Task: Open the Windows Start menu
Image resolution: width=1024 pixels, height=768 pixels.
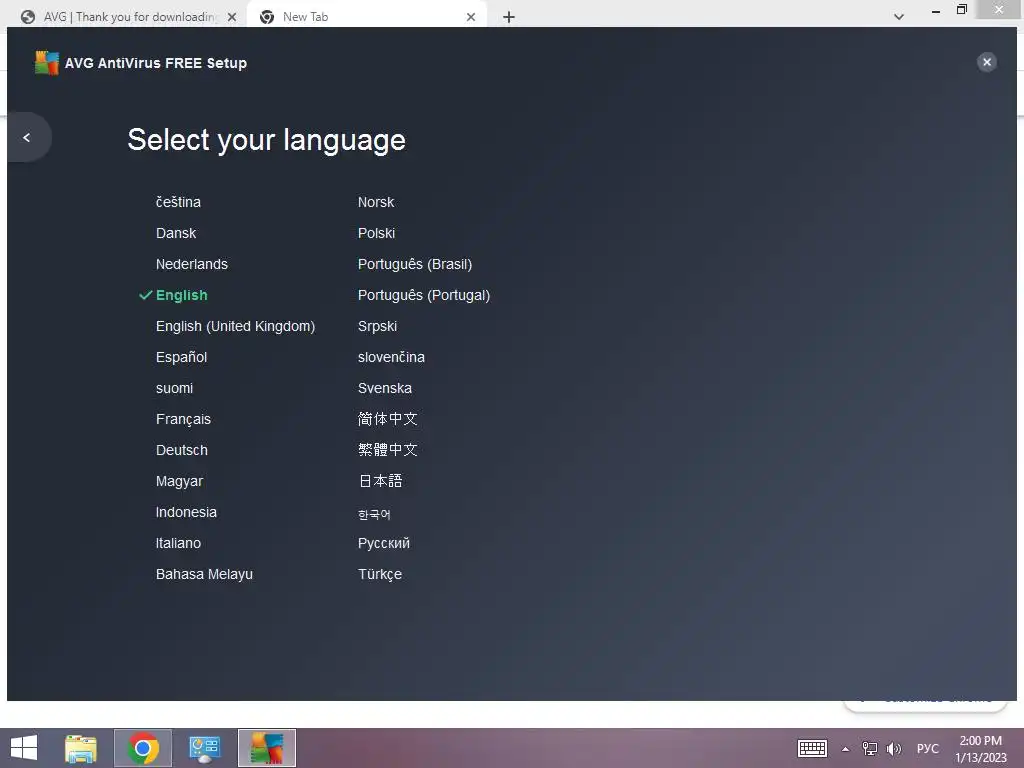Action: click(24, 748)
